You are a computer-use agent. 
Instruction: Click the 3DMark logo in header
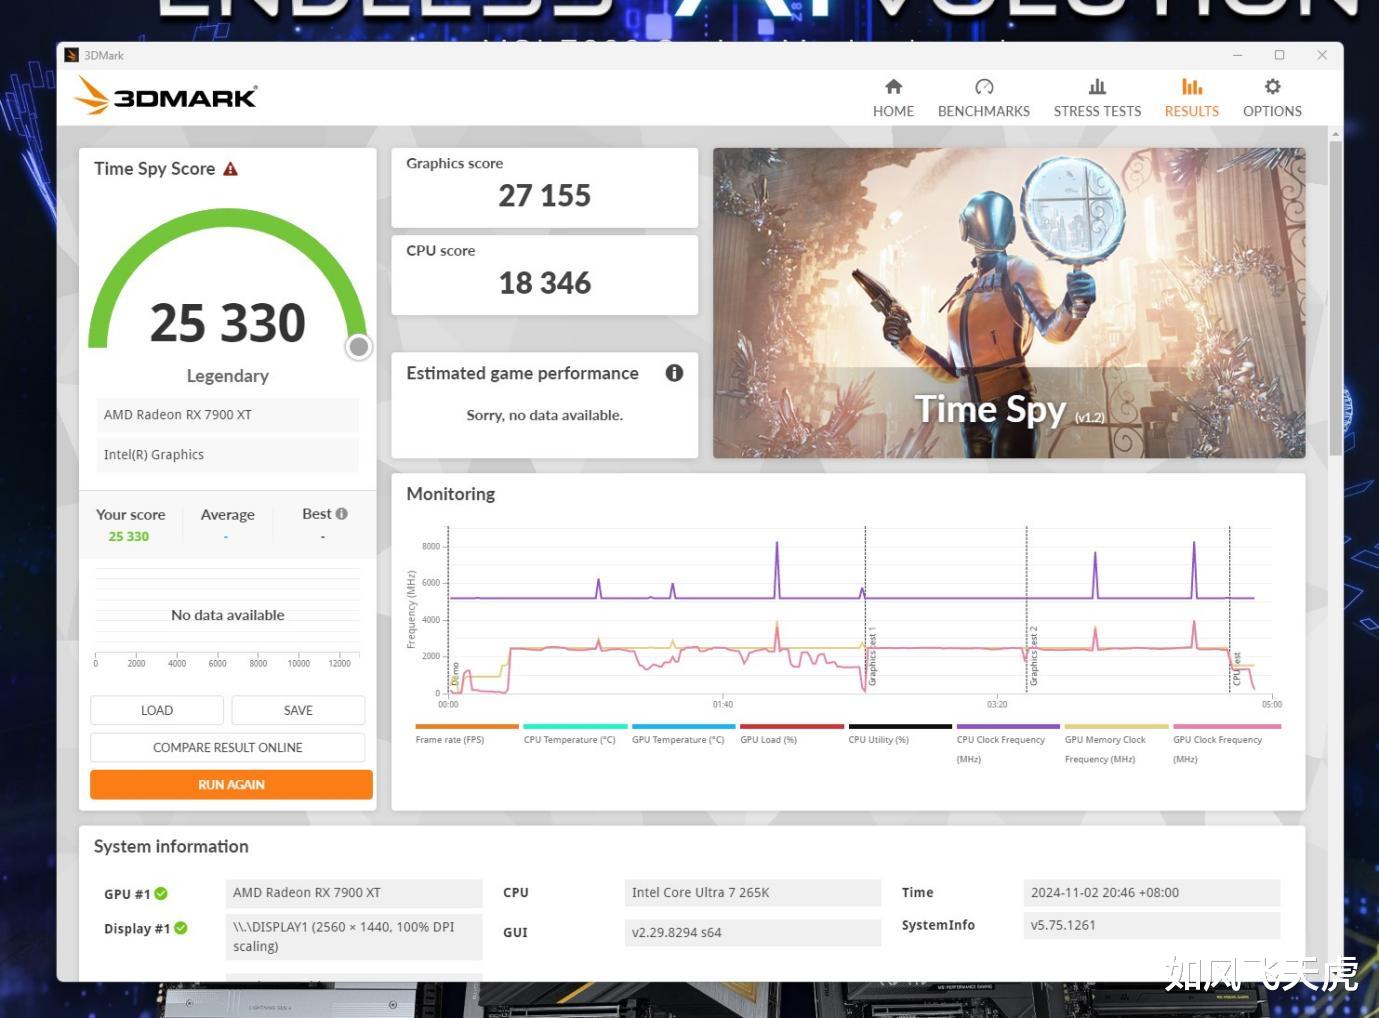coord(166,96)
